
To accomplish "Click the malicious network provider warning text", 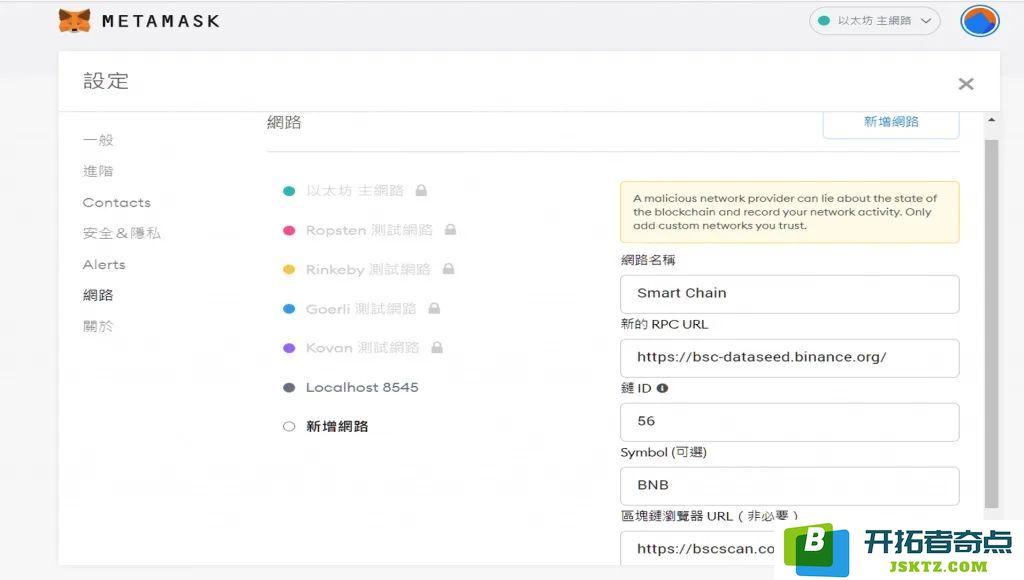I will 785,212.
